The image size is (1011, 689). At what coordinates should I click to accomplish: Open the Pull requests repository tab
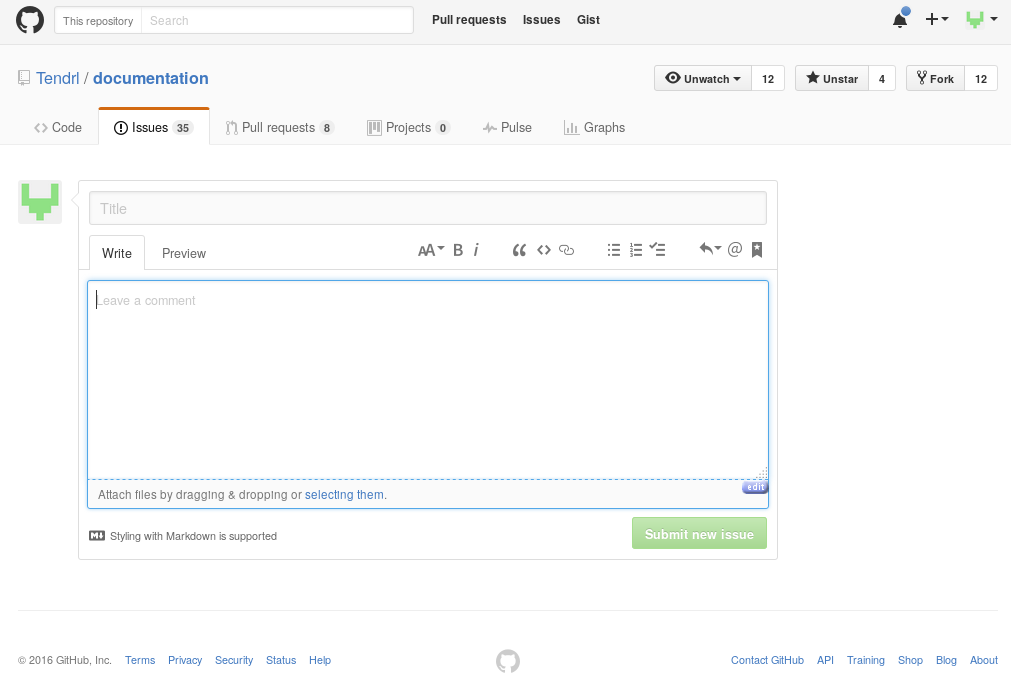[279, 128]
